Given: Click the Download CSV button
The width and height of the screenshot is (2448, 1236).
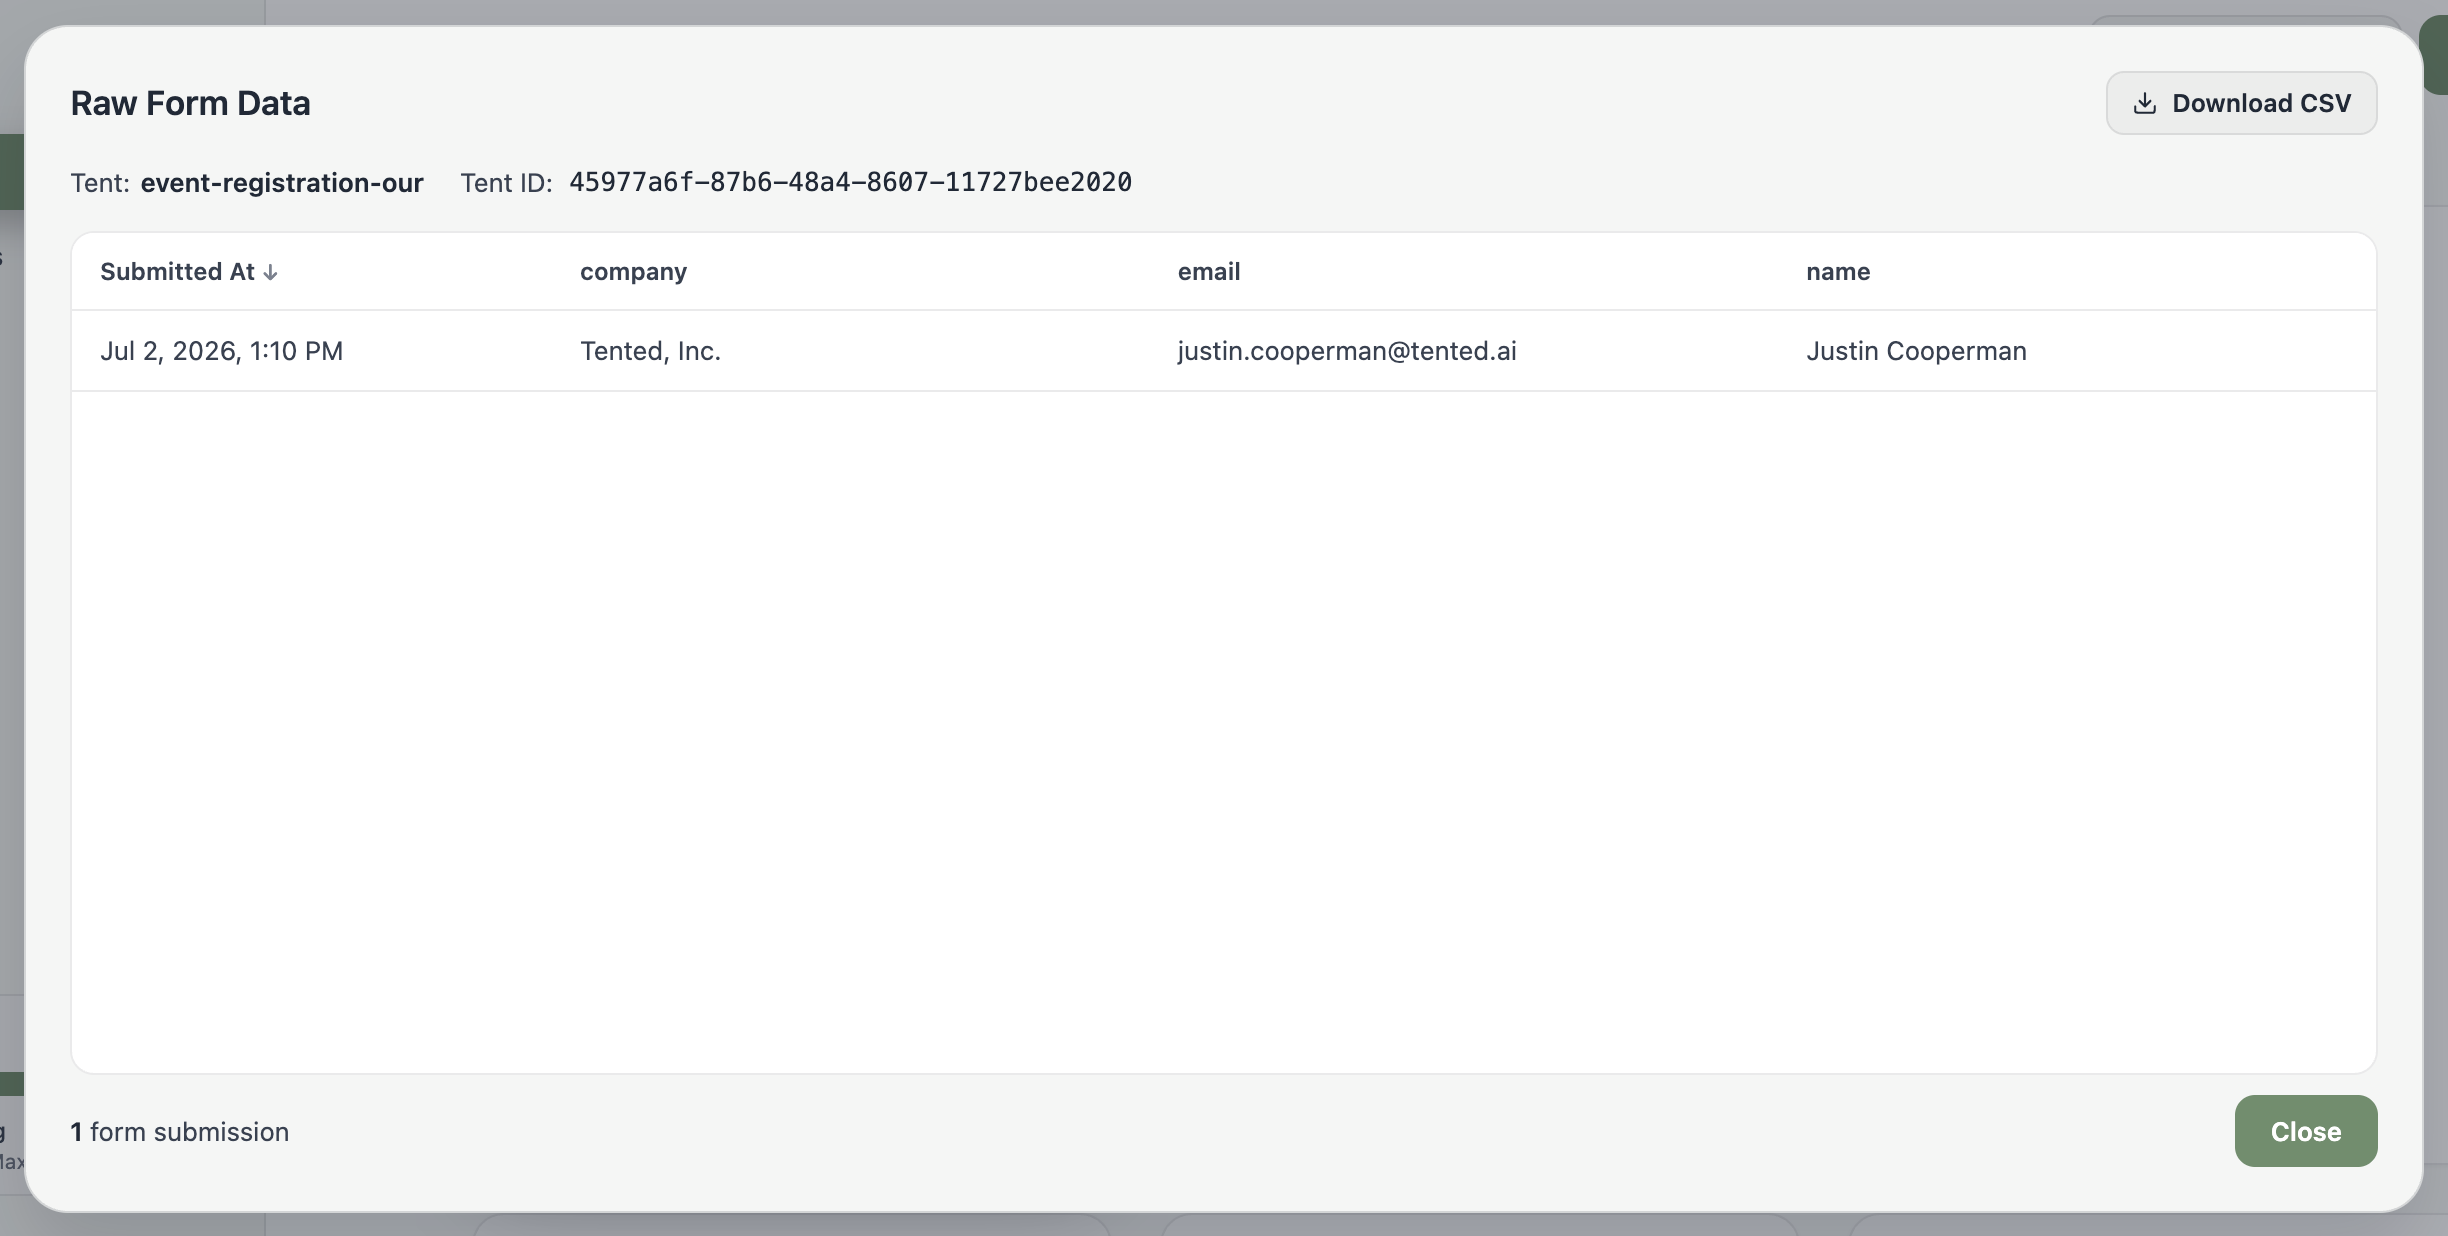Looking at the screenshot, I should [2241, 103].
